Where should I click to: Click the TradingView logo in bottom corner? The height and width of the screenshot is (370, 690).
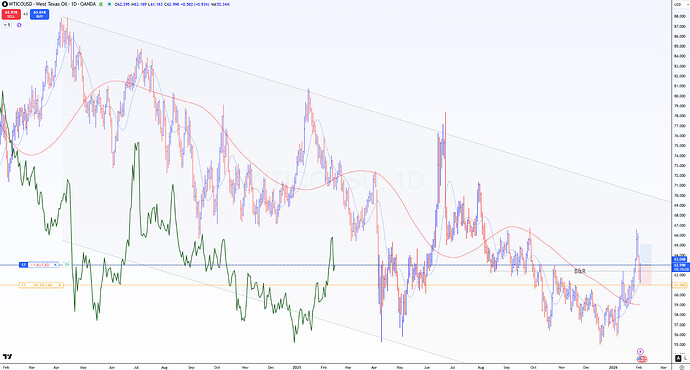click(x=7, y=356)
